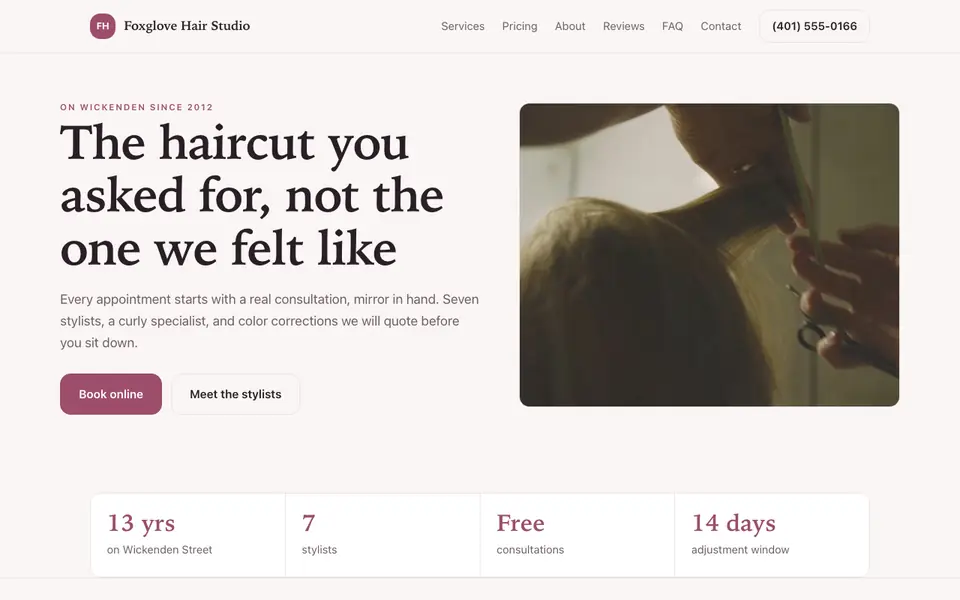Select the 'On Wickenden since 2012' tagline
Image resolution: width=960 pixels, height=600 pixels.
137,107
